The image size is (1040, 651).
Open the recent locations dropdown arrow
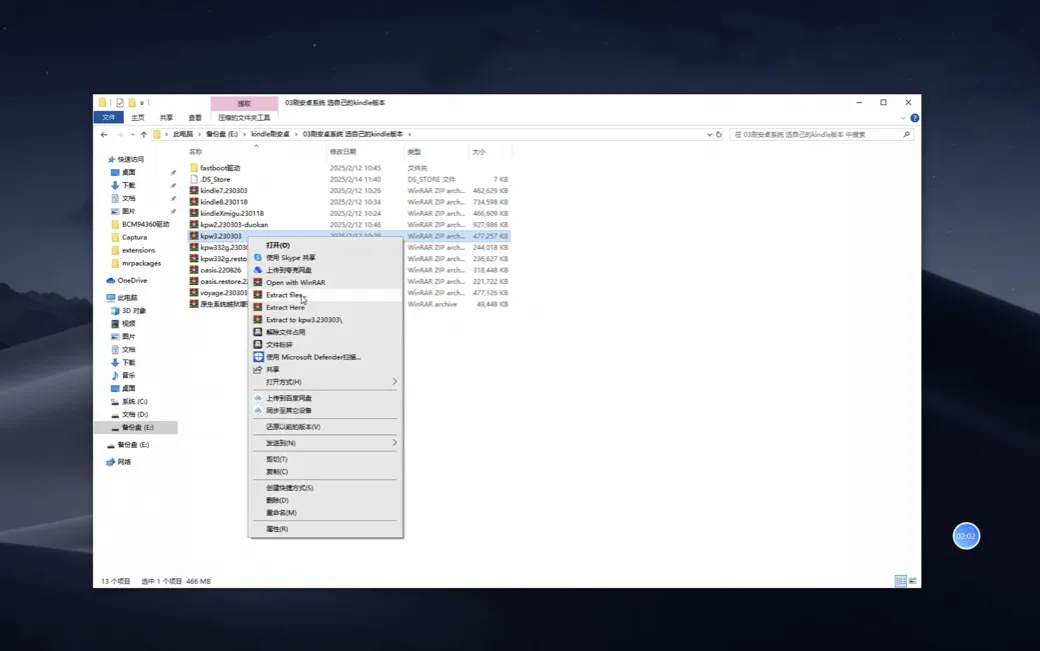(132, 135)
